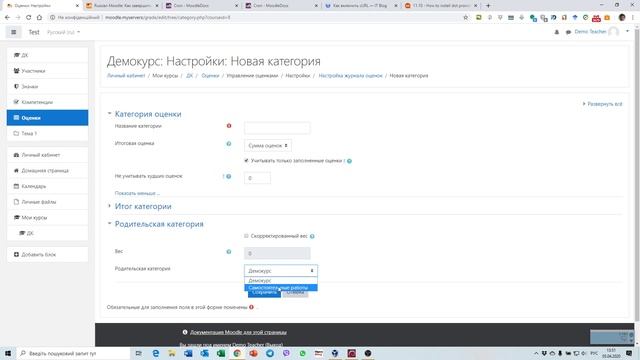Switch to the IT Blog tab
Viewport: 640px width, 360px height.
(x=360, y=6)
